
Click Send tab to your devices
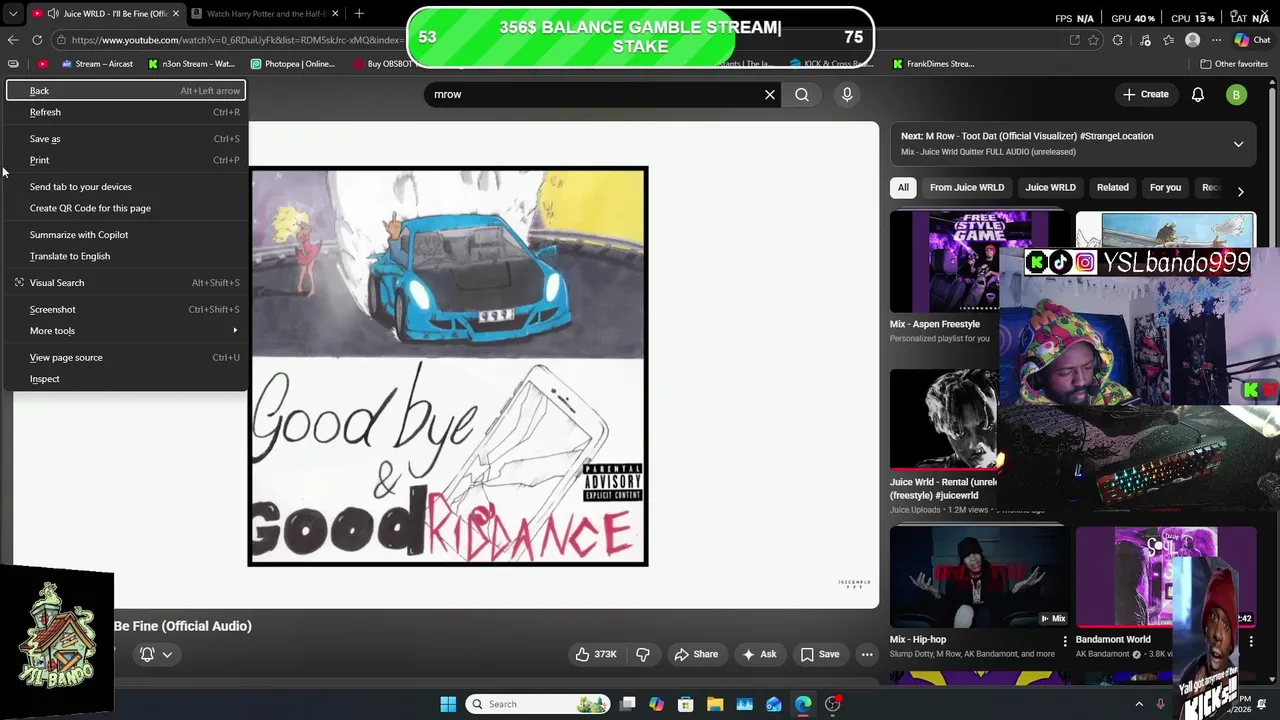125,187
